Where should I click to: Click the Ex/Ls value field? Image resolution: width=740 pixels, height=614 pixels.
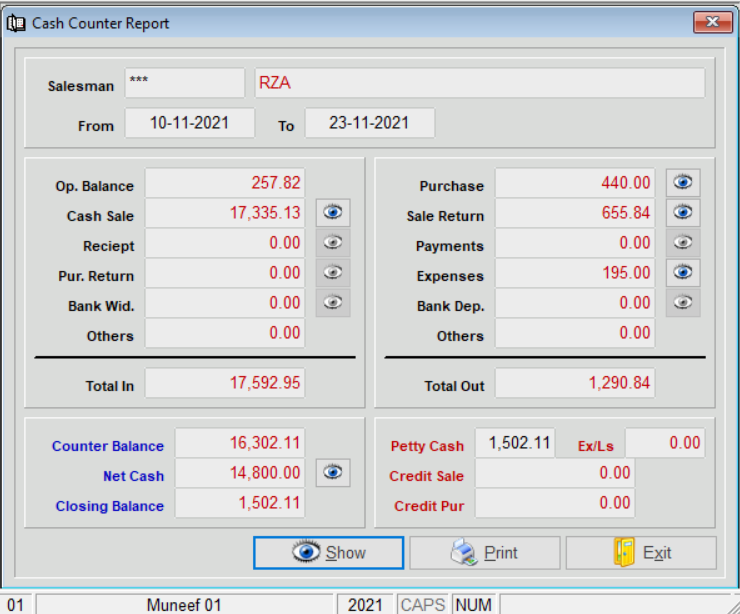pos(665,443)
